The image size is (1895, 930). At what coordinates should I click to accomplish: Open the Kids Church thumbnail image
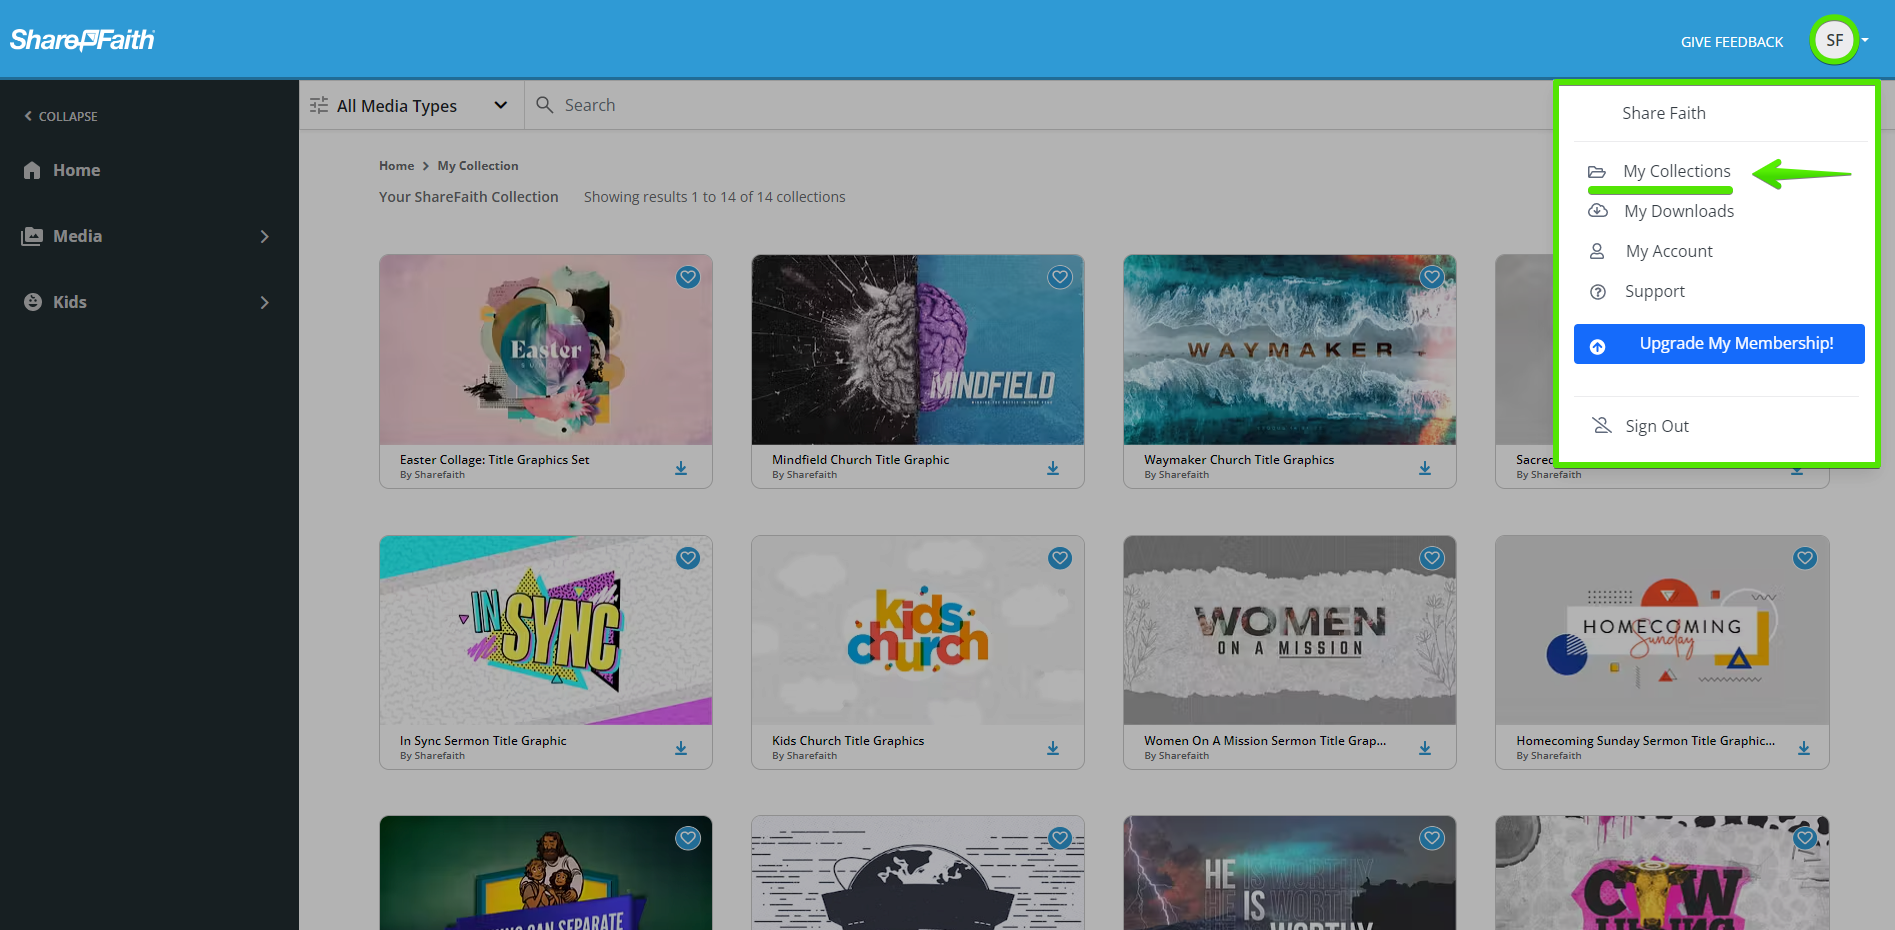tap(918, 630)
